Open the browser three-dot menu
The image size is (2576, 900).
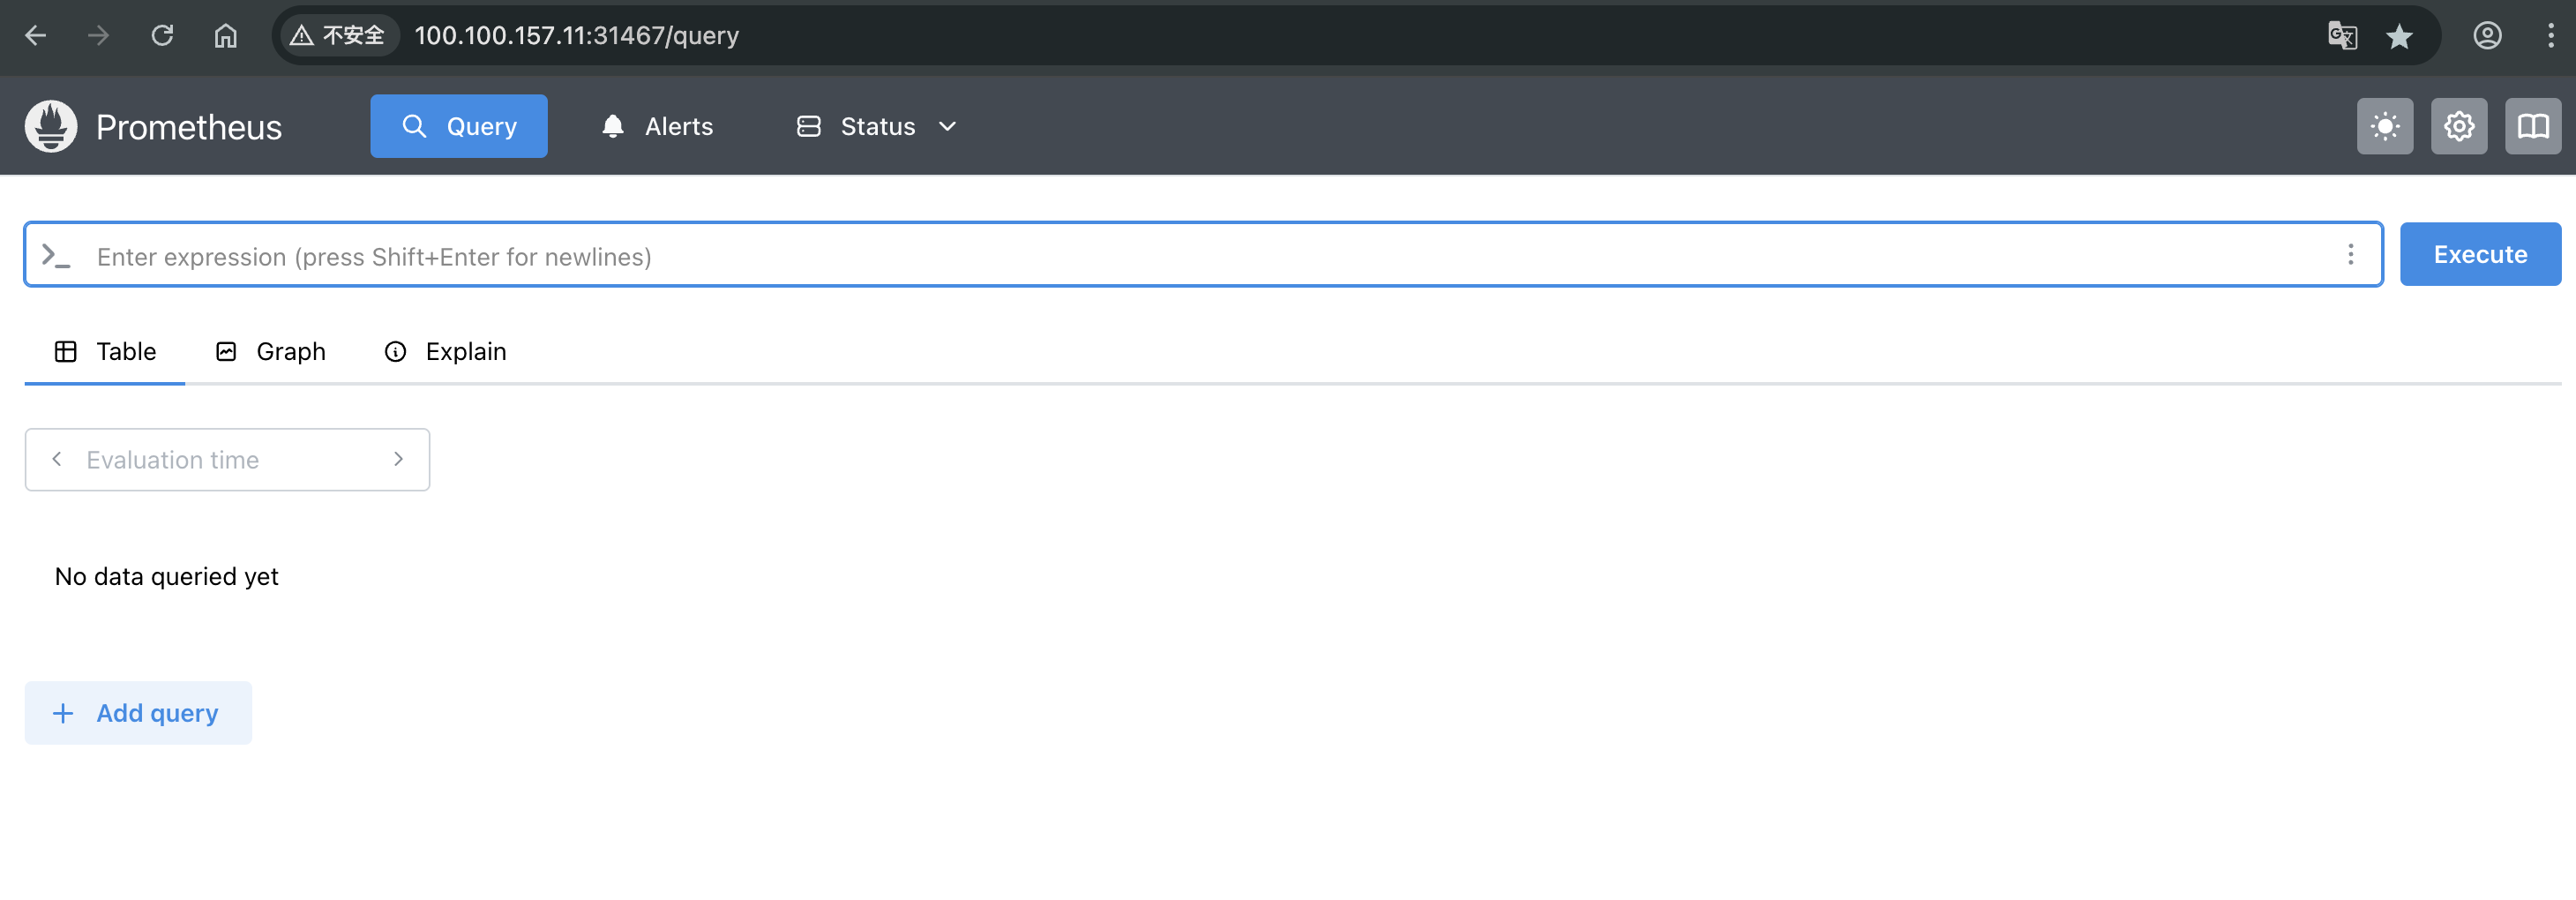tap(2550, 36)
